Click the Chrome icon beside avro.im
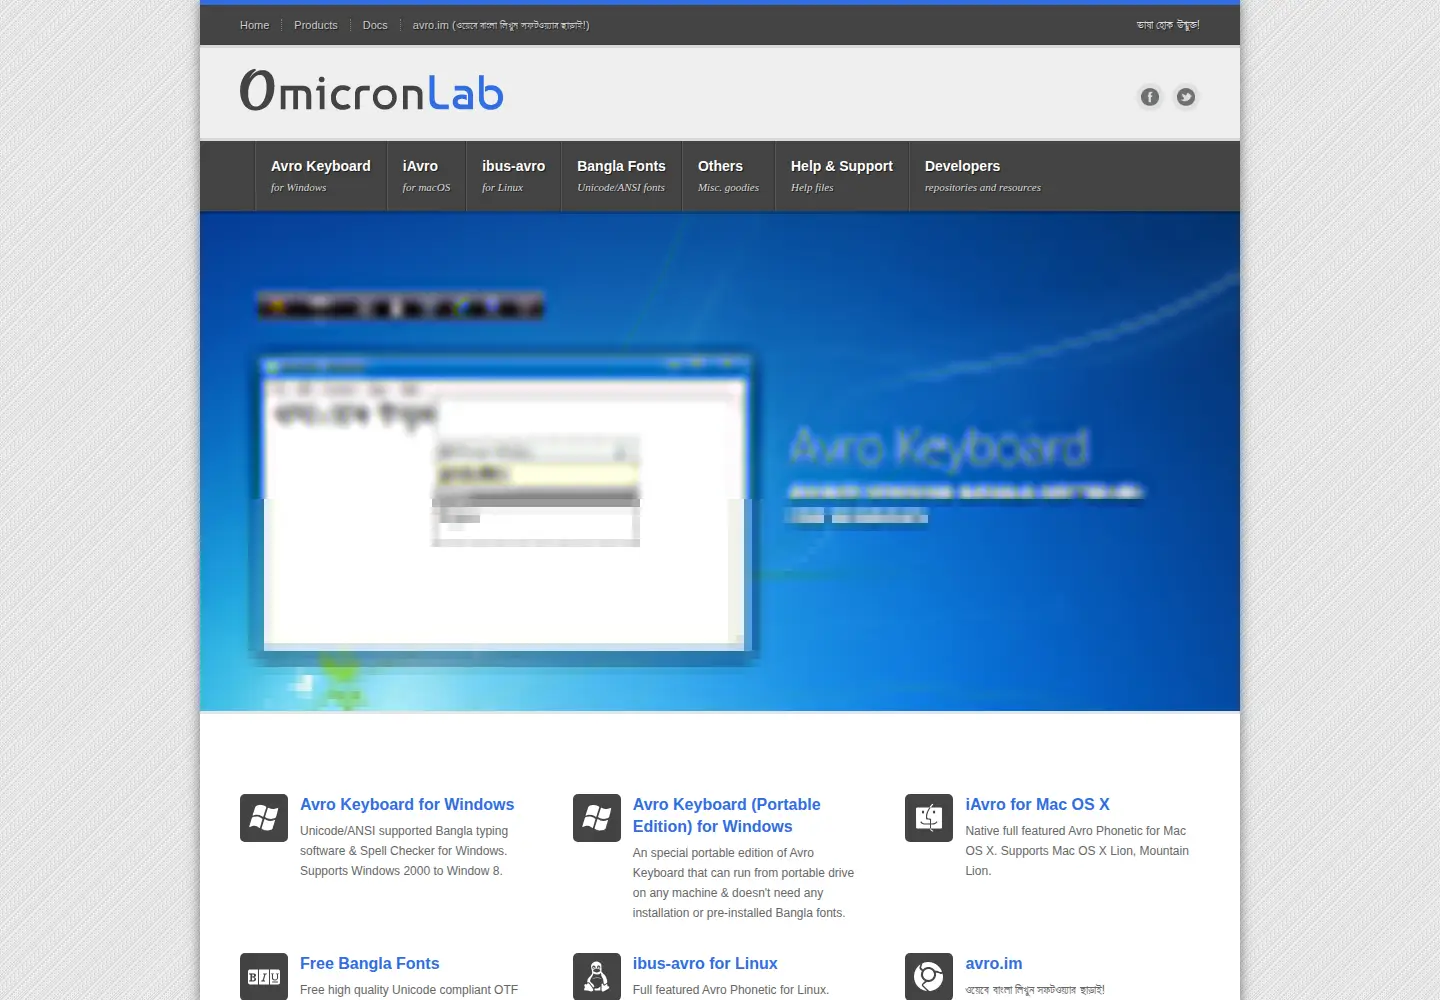1440x1000 pixels. click(929, 976)
